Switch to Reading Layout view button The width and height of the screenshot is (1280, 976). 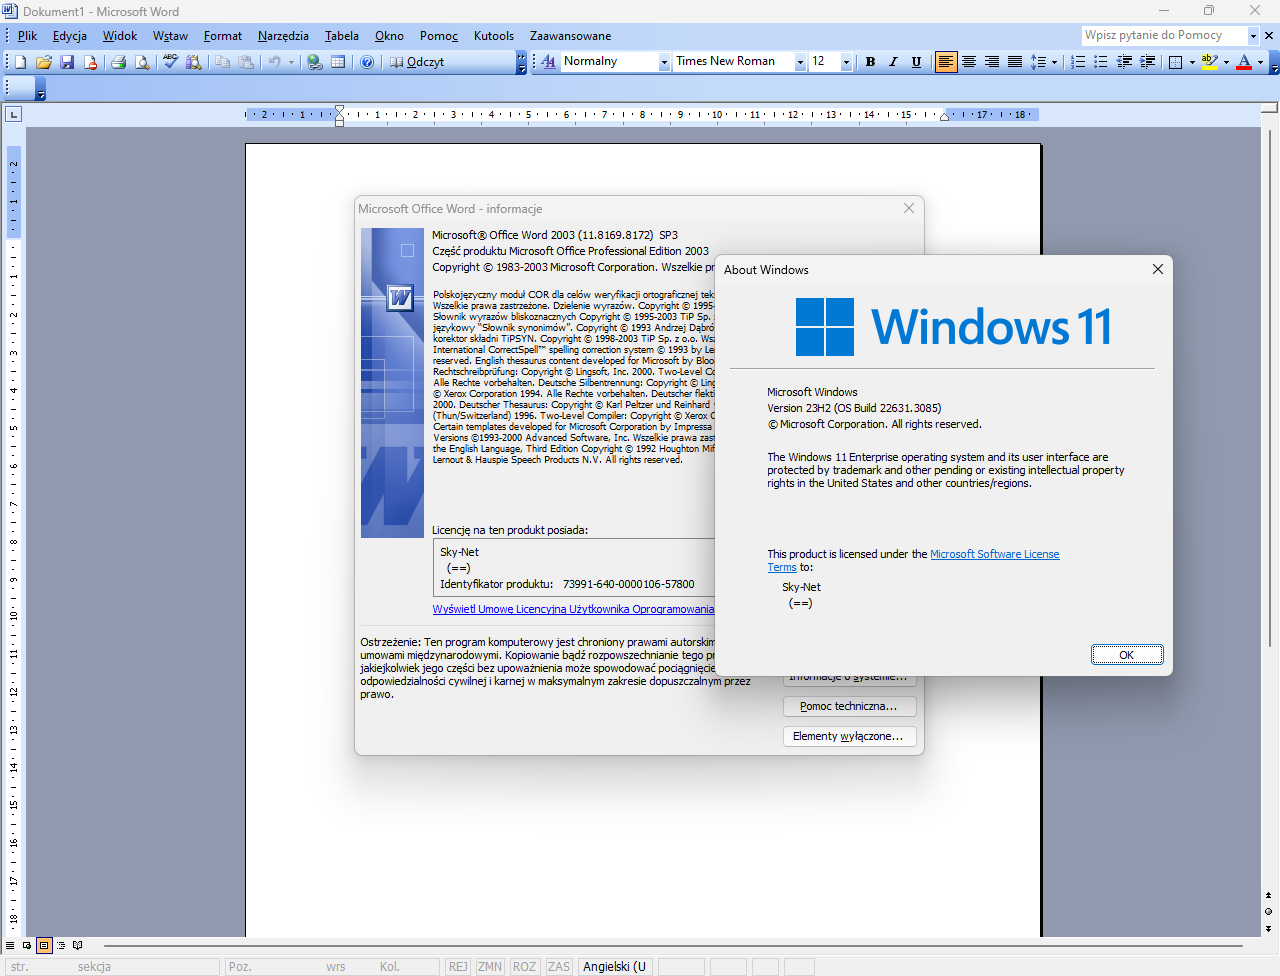click(78, 945)
